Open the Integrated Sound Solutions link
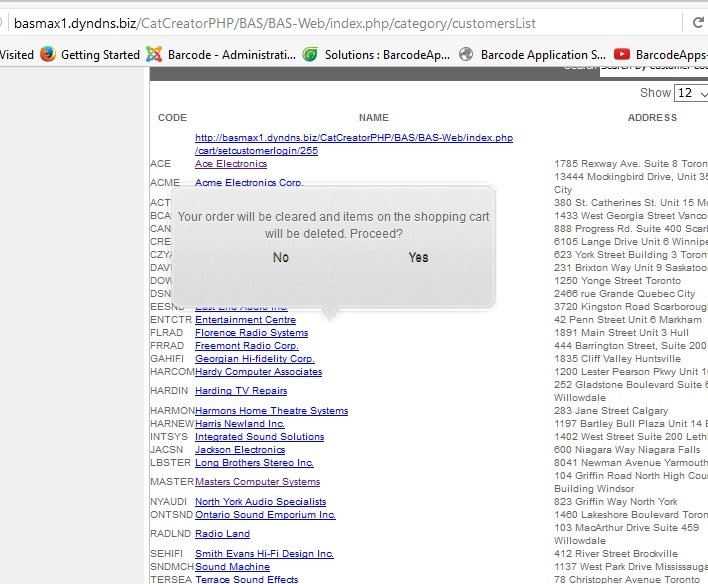This screenshot has height=584, width=708. [259, 437]
